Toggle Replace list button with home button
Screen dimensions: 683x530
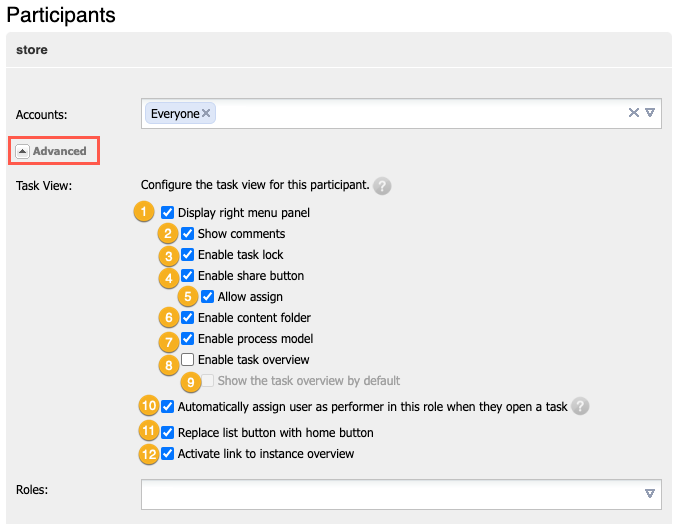[168, 433]
